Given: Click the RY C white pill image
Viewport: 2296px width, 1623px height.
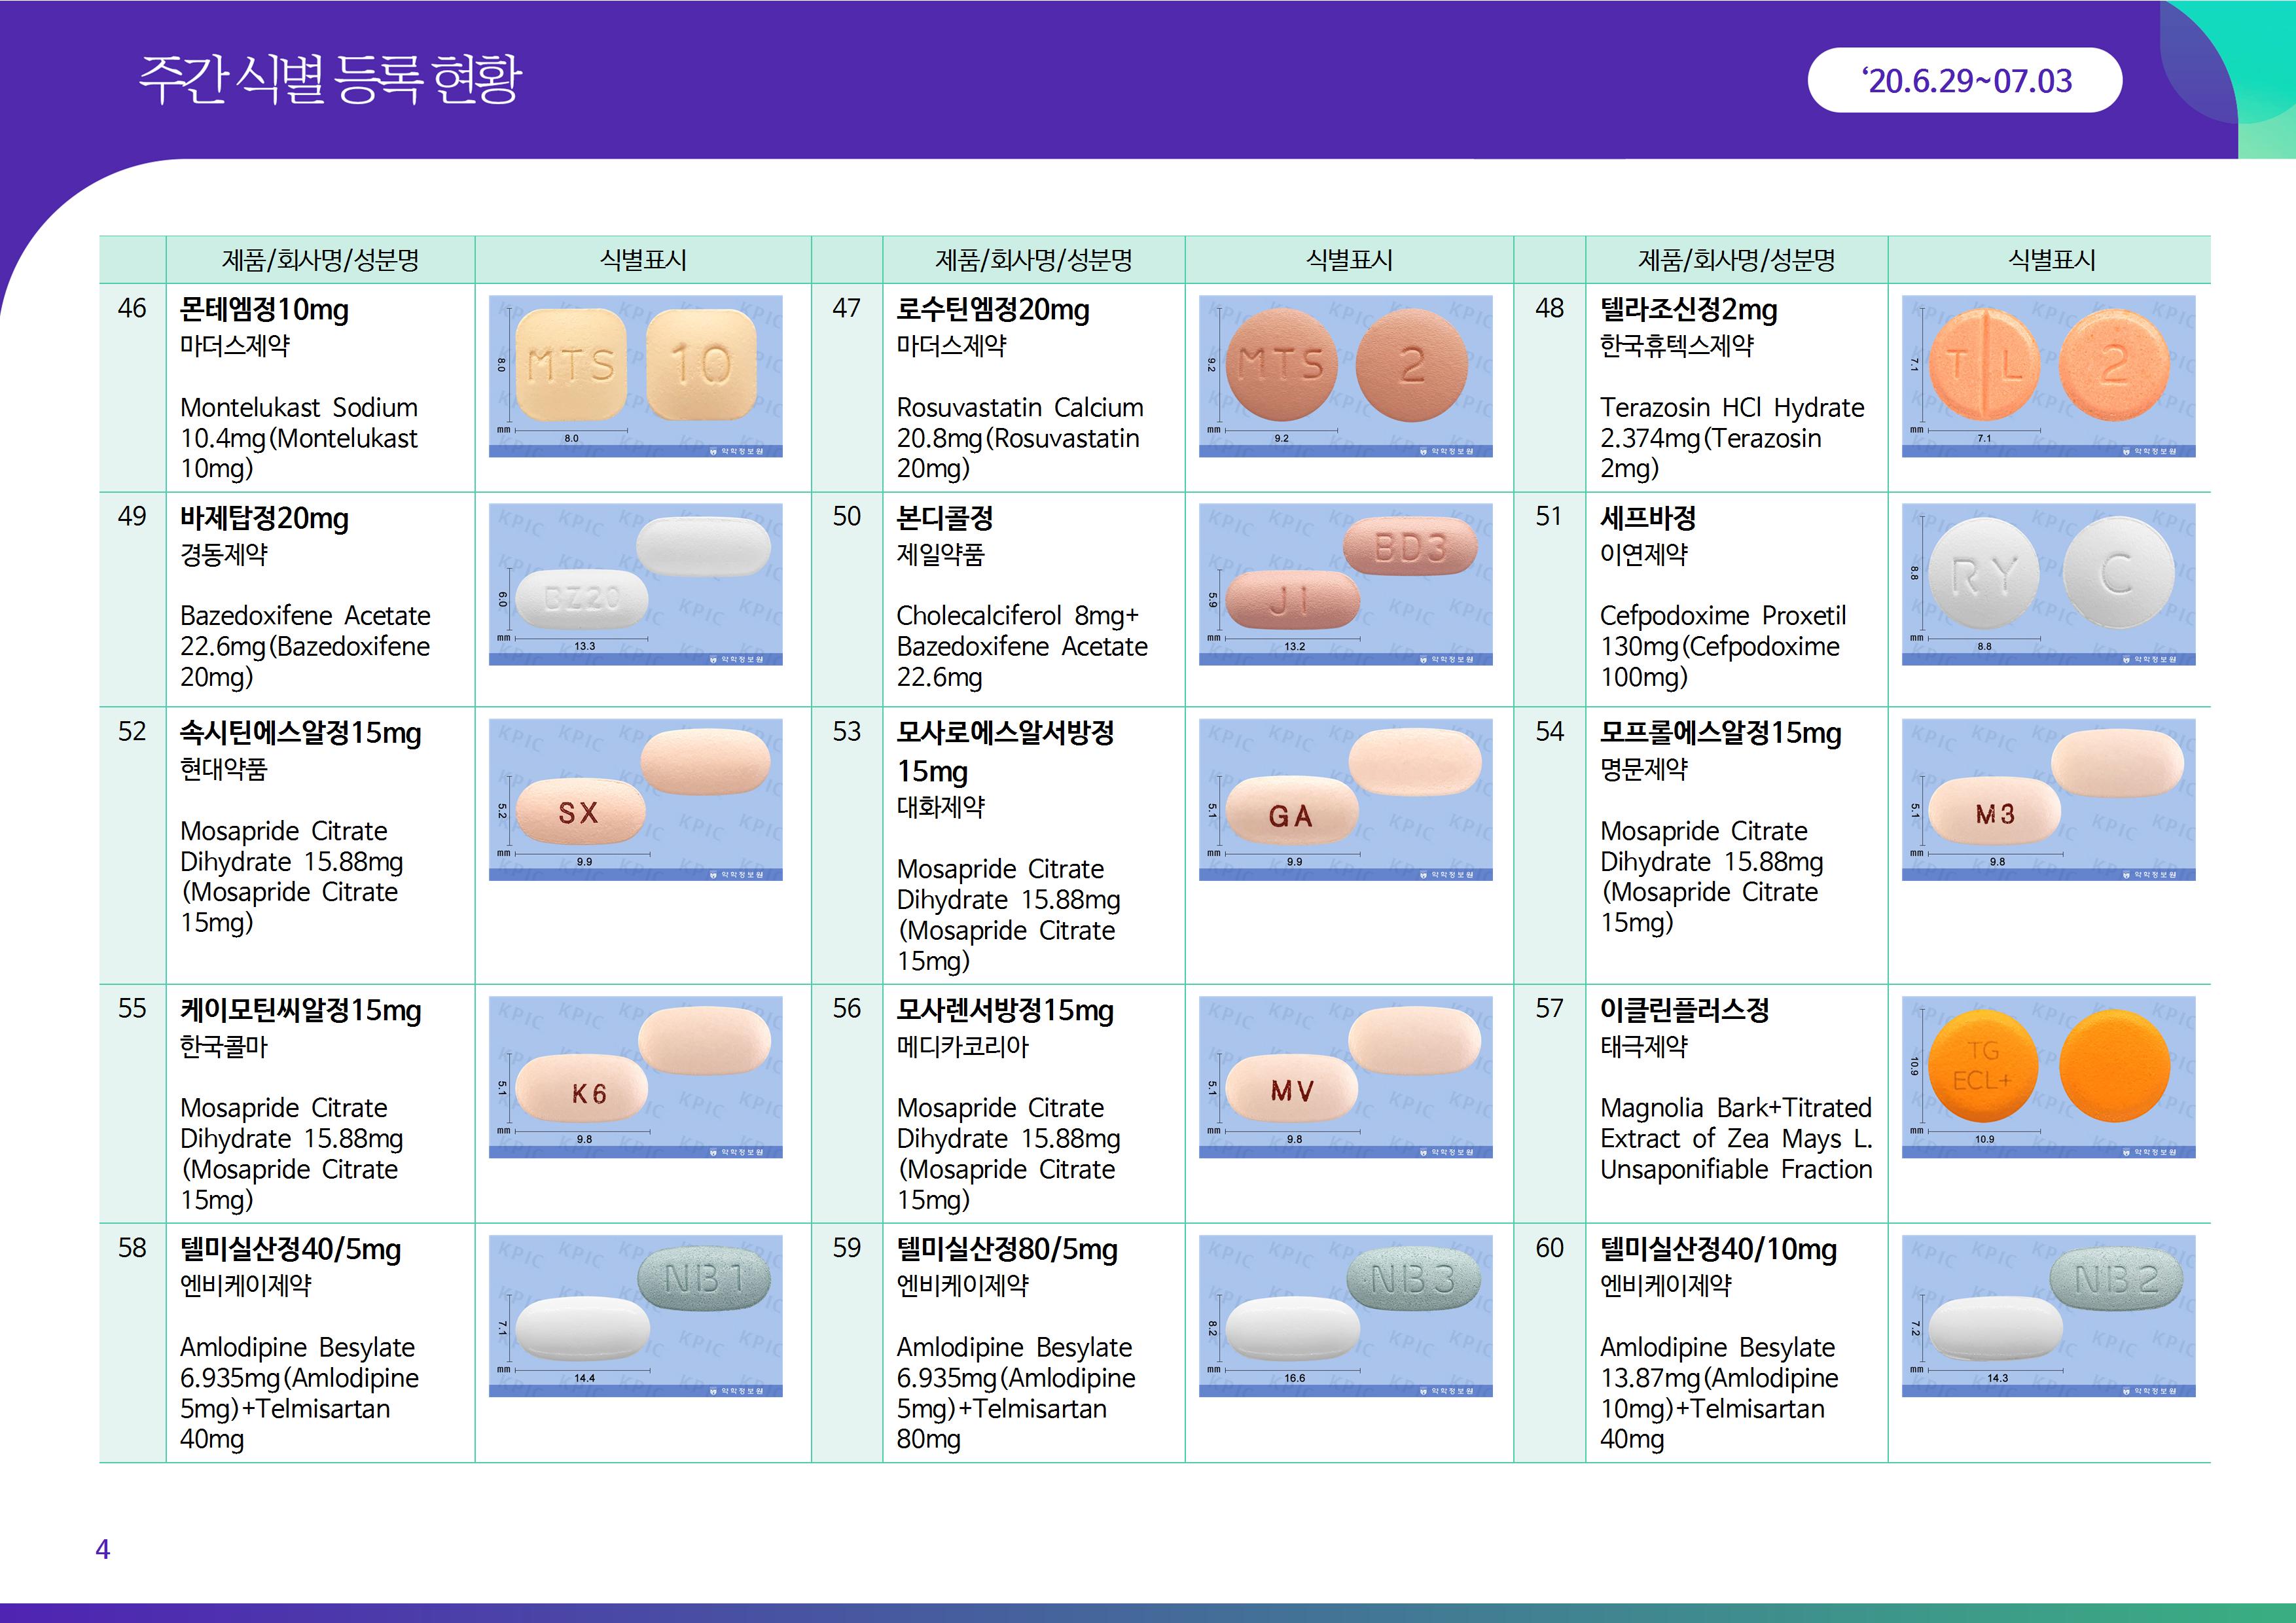Looking at the screenshot, I should coord(2048,584).
